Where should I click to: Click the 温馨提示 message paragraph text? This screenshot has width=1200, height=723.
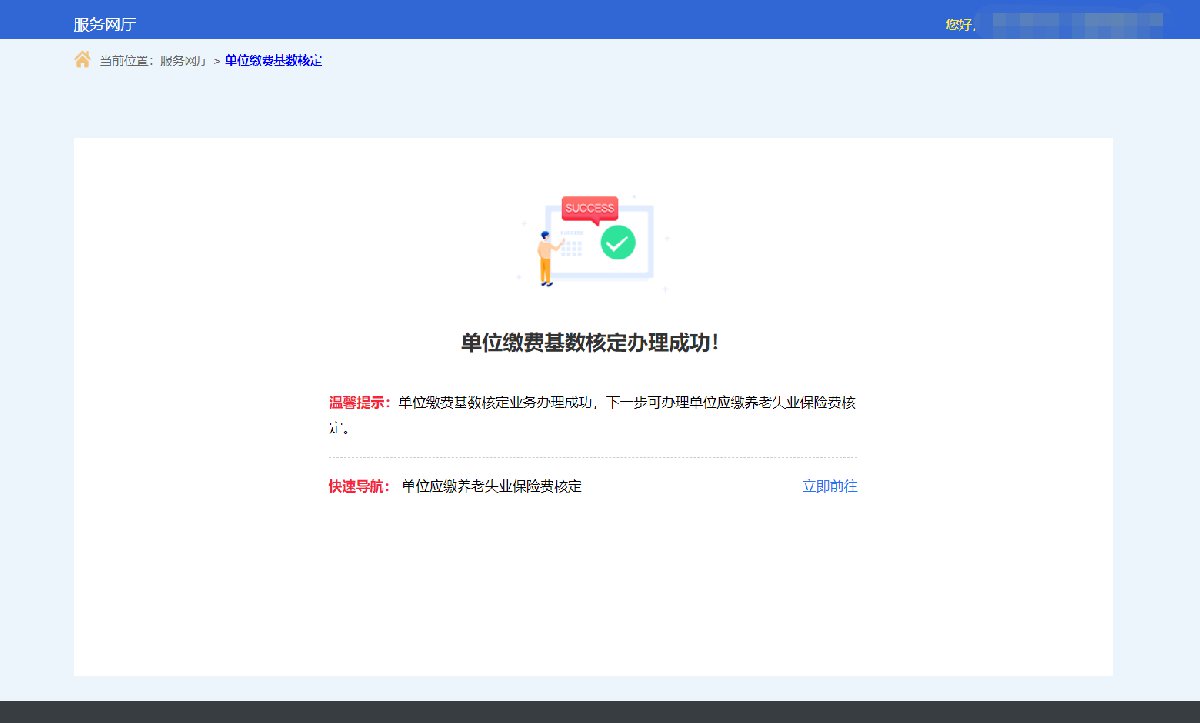click(626, 403)
